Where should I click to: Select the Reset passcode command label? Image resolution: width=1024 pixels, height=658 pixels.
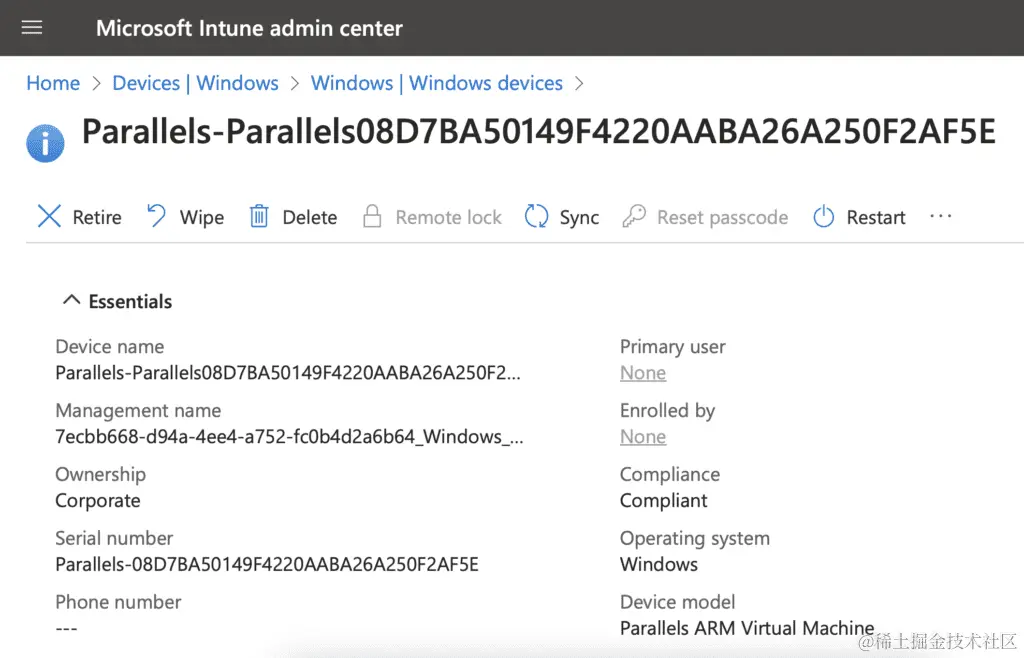click(x=722, y=217)
